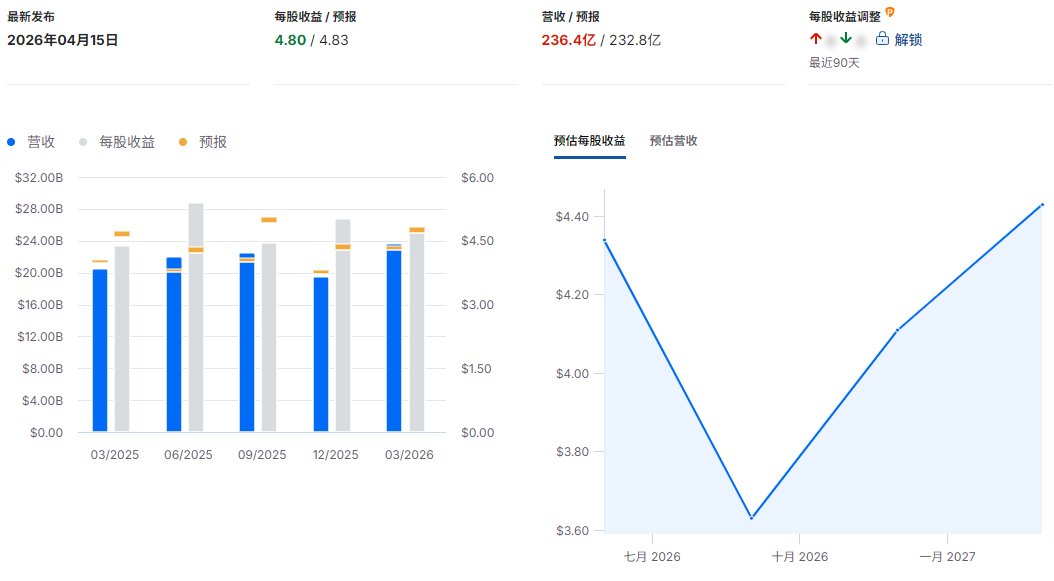Viewport: 1054px width, 581px height.
Task: Select the 09/2025 gray EPS bar
Action: [x=269, y=337]
